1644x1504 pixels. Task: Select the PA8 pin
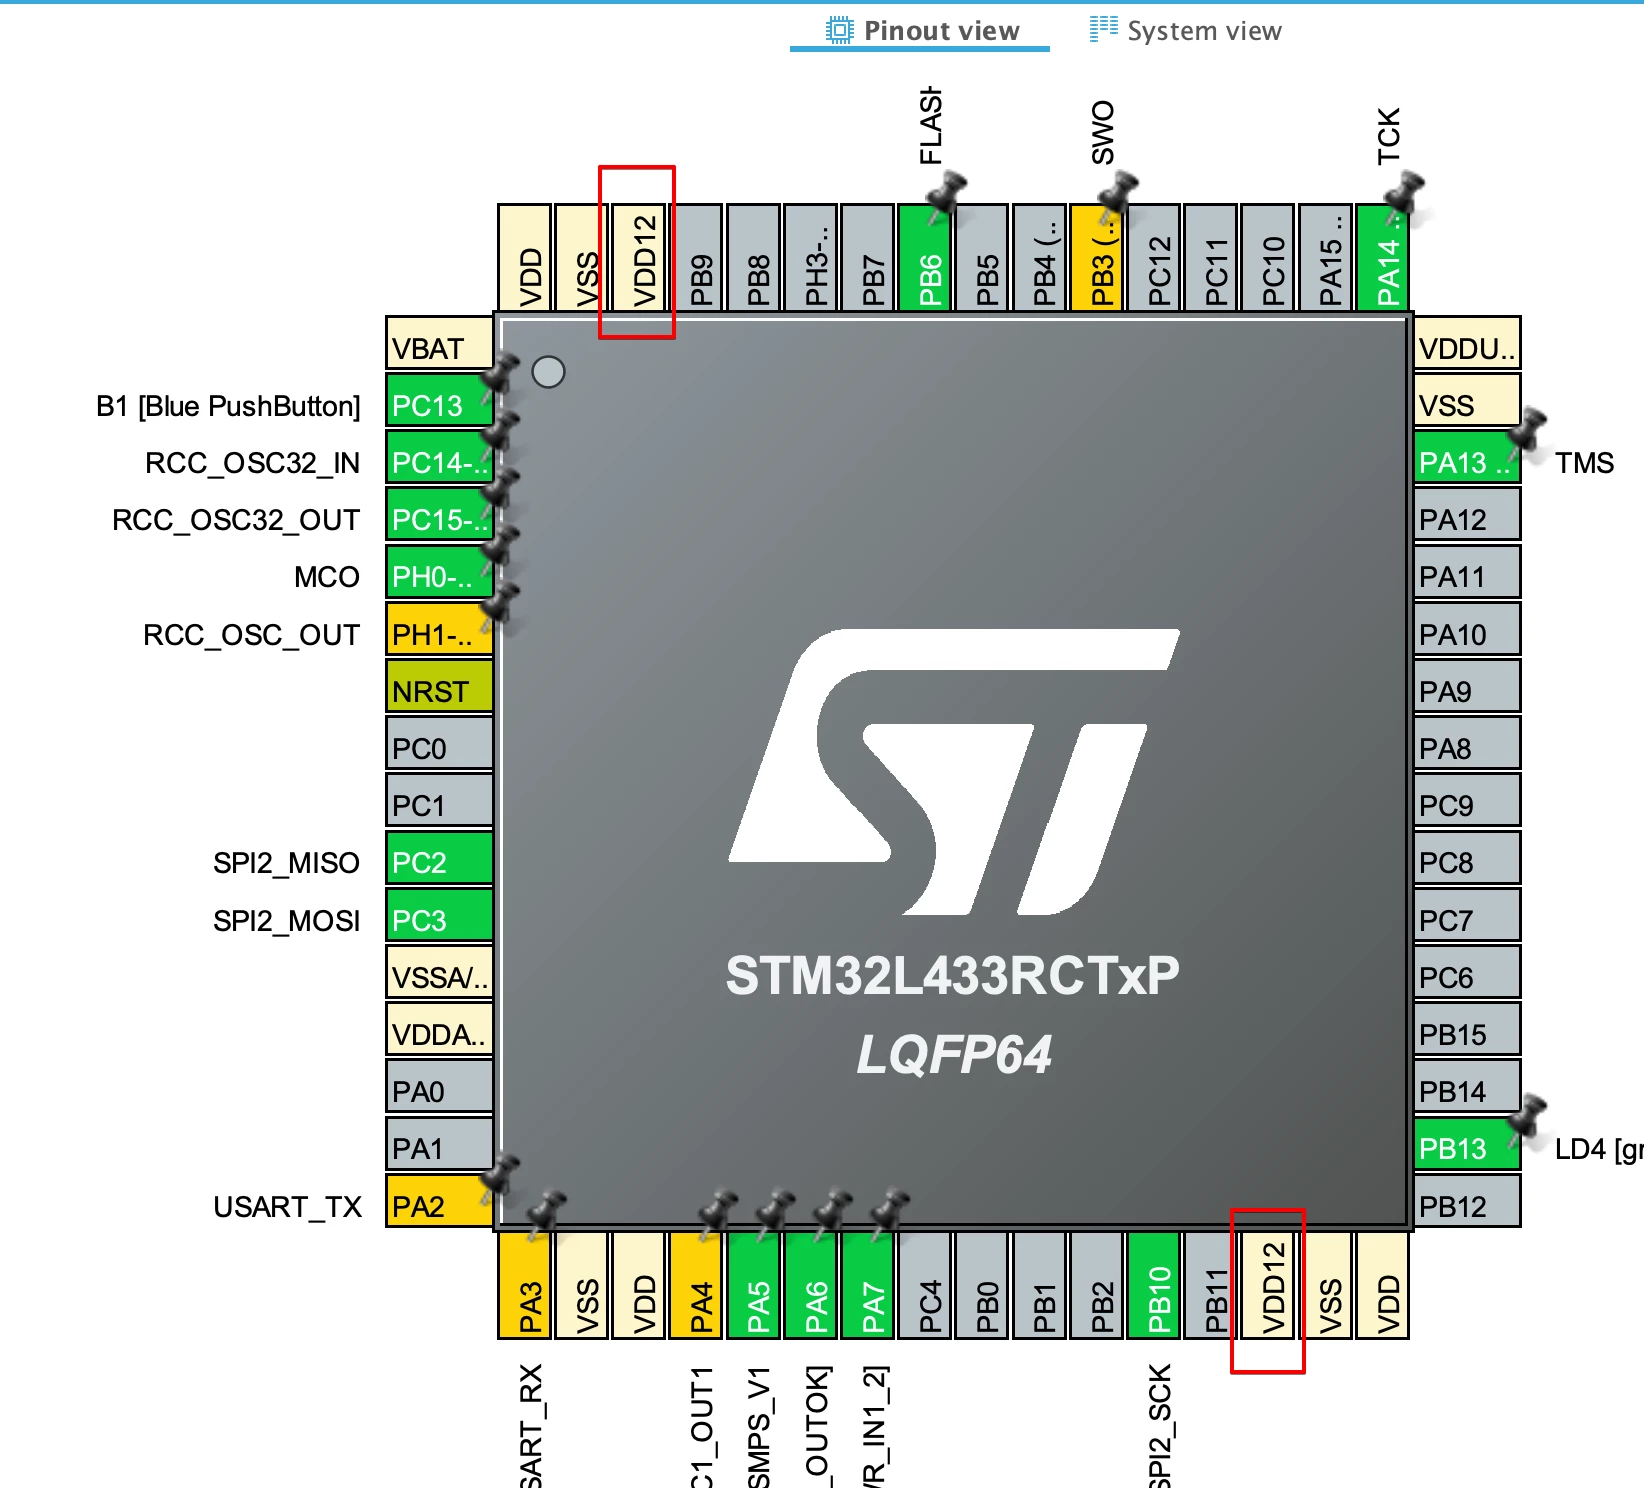[1467, 743]
